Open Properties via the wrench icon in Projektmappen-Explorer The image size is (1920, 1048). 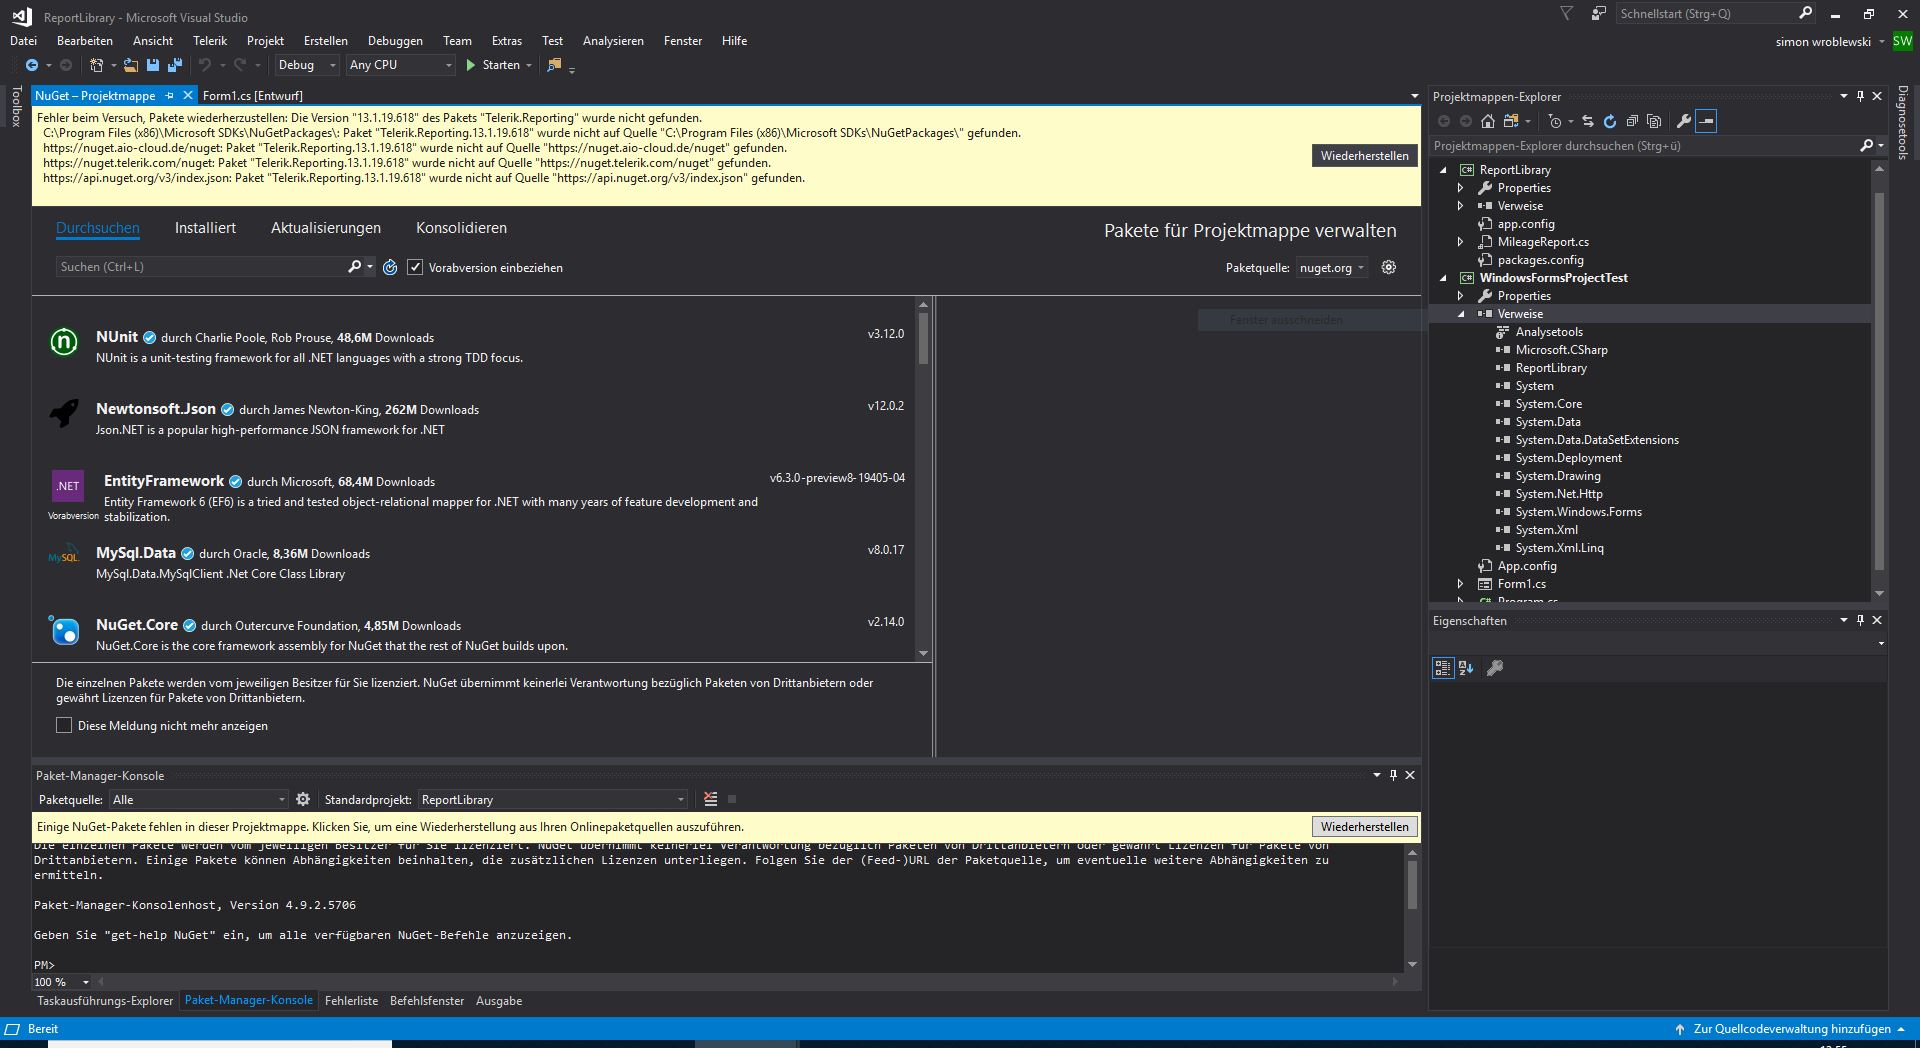(1684, 121)
